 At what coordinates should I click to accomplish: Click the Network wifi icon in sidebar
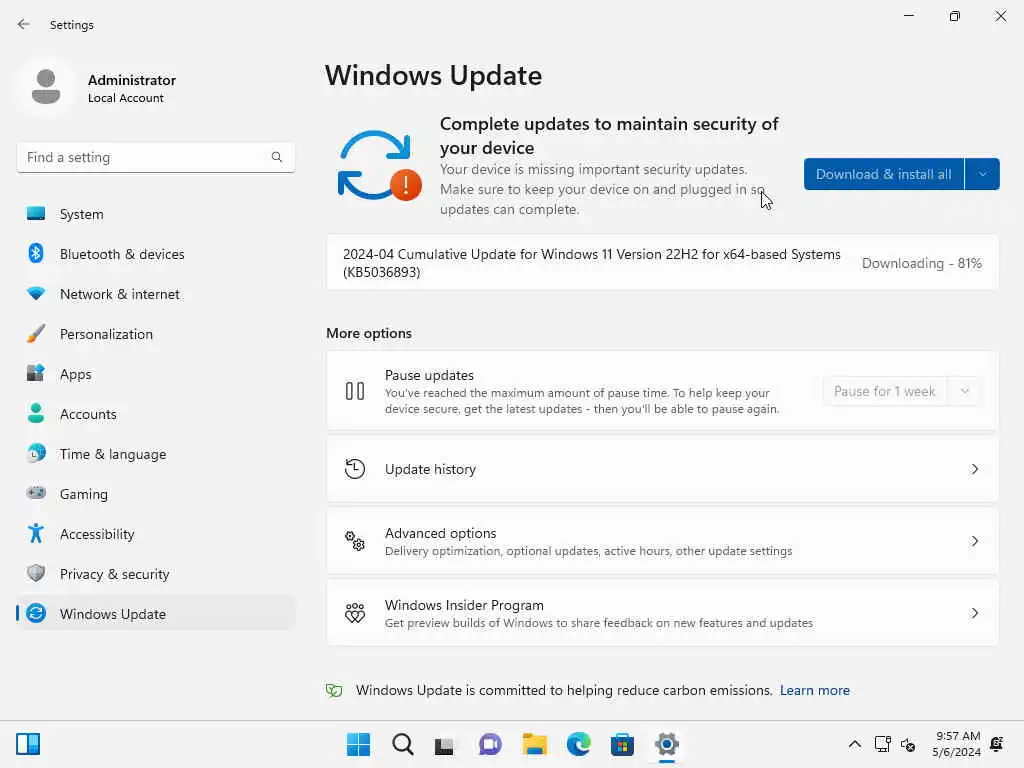36,294
